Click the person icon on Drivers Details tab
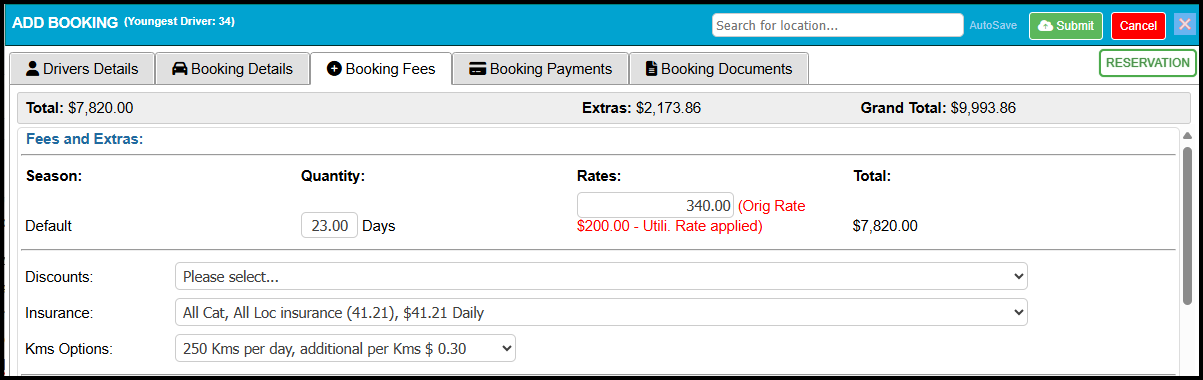The image size is (1203, 380). point(32,69)
